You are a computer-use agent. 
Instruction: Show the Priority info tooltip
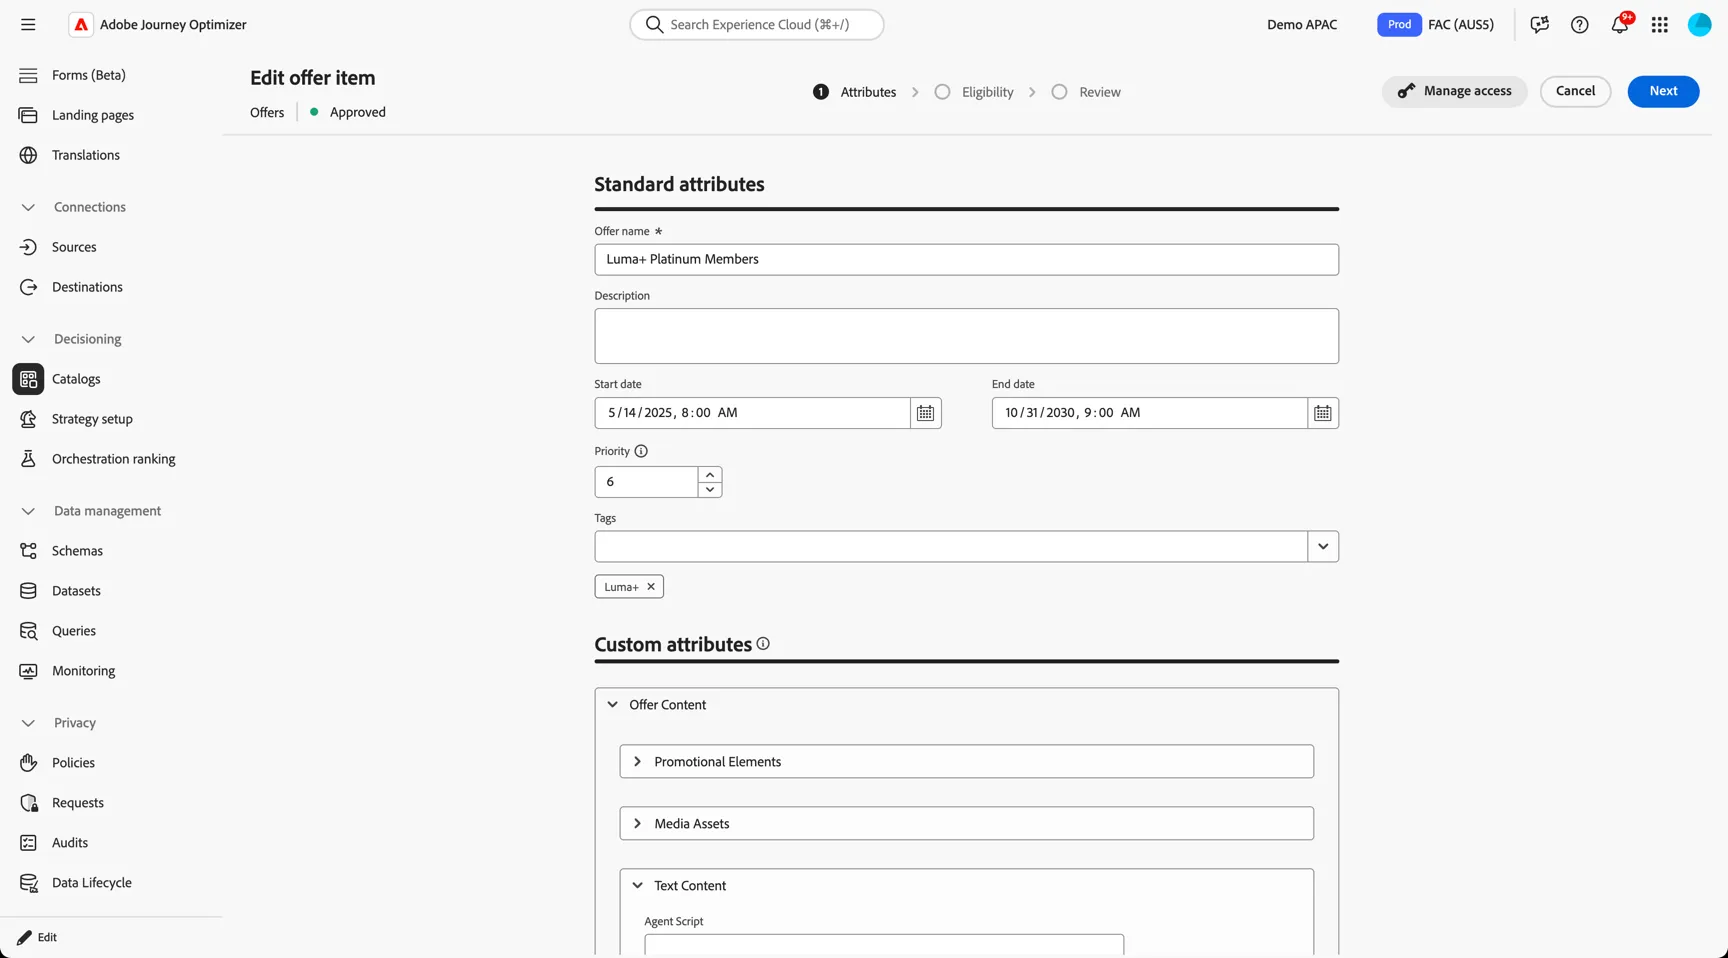point(641,451)
